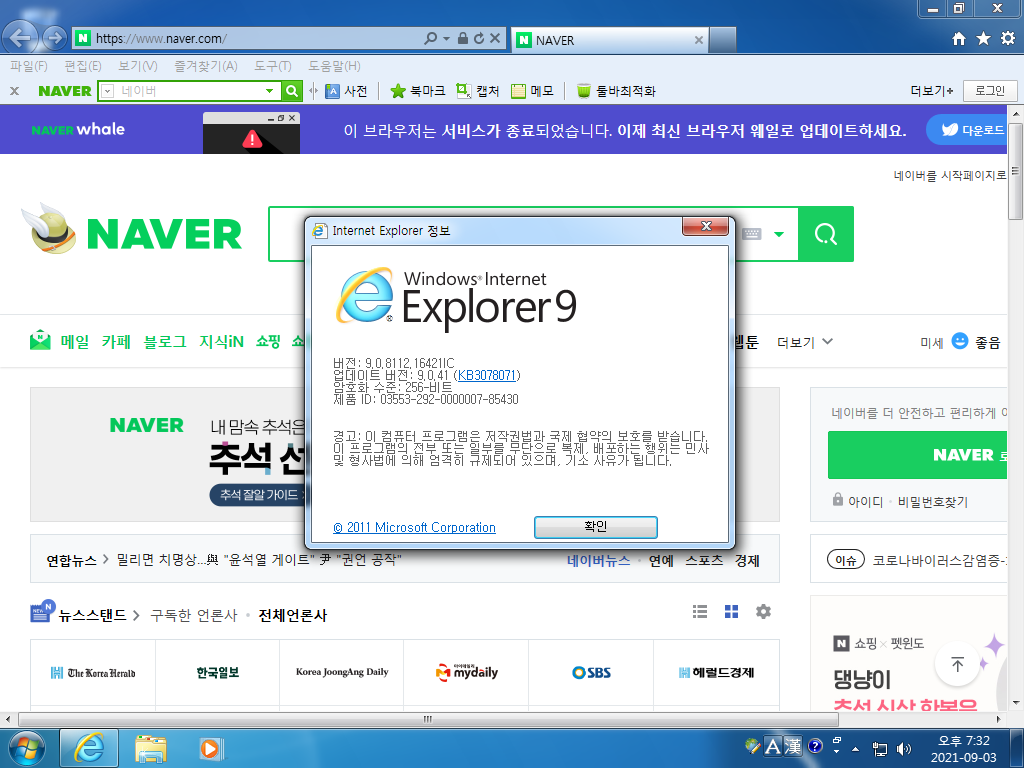Open the 도구(T) menu
The width and height of the screenshot is (1024, 768).
point(273,66)
